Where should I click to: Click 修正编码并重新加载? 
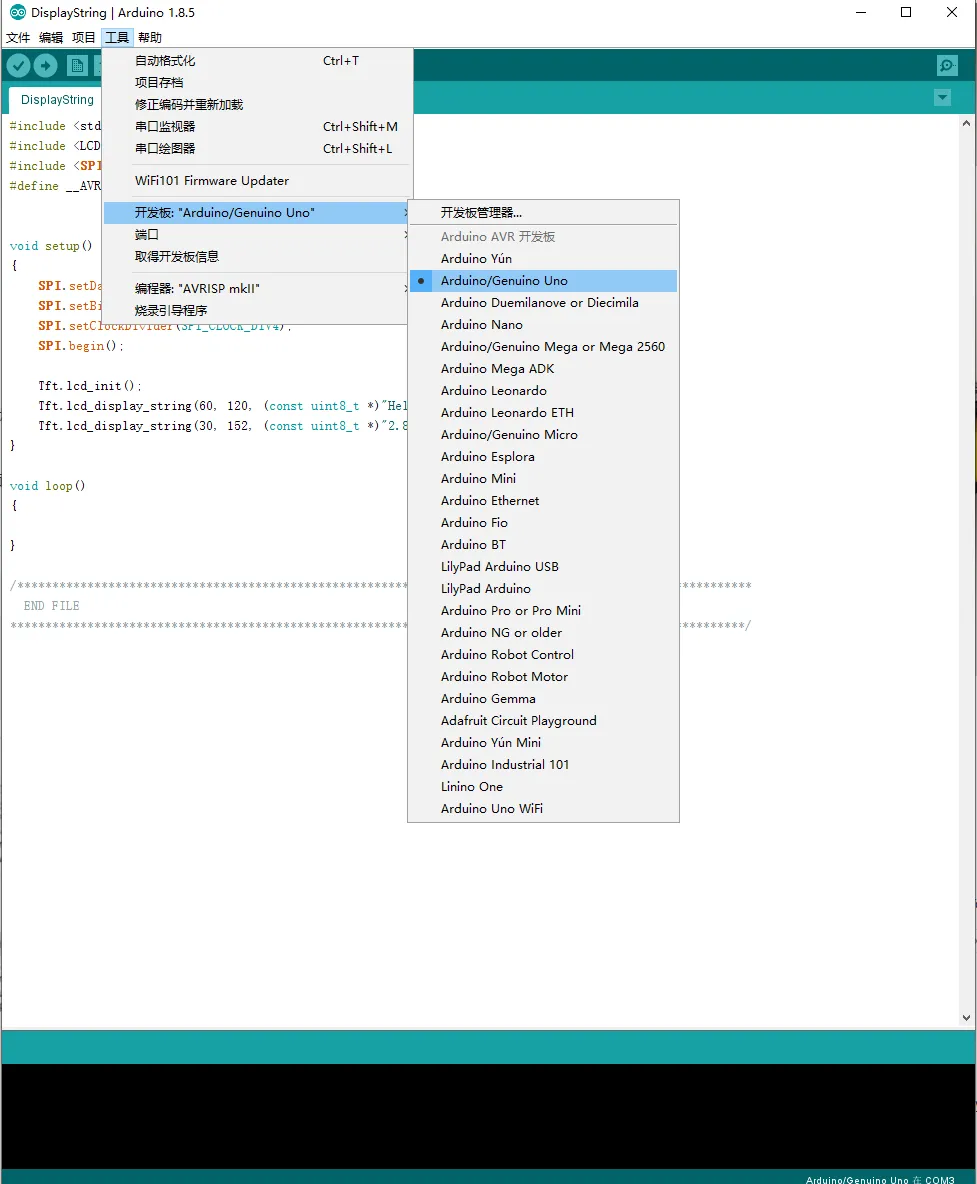click(x=258, y=105)
